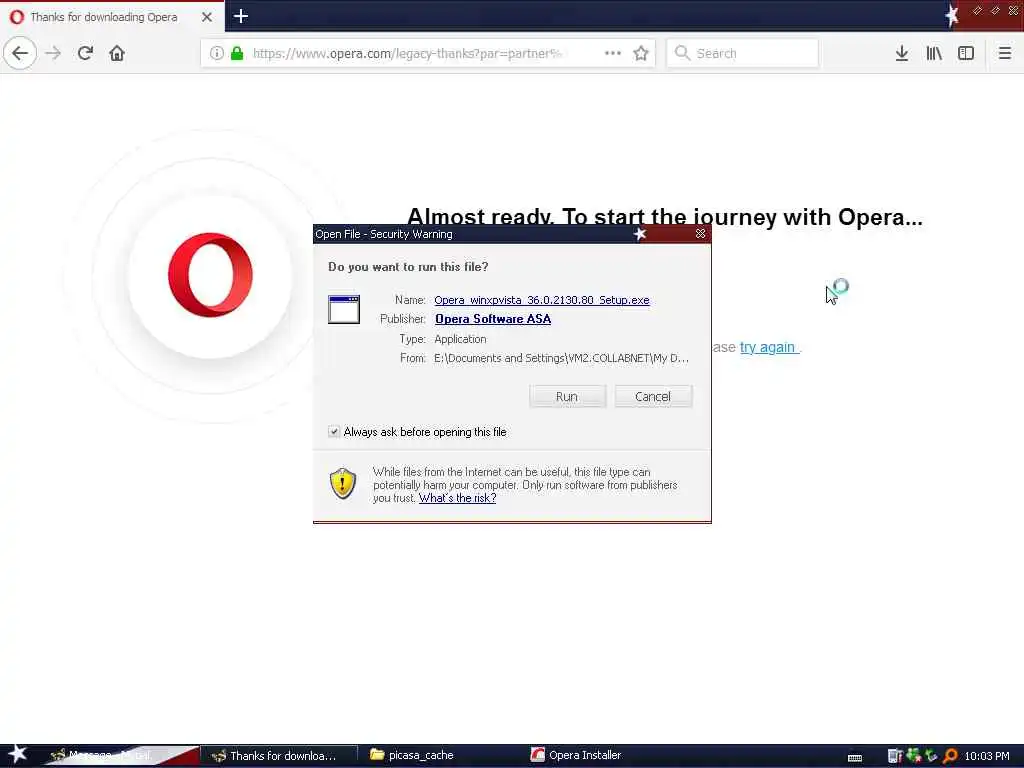Viewport: 1024px width, 768px height.
Task: Close the Thanks for downloading Opera tab
Action: click(207, 17)
